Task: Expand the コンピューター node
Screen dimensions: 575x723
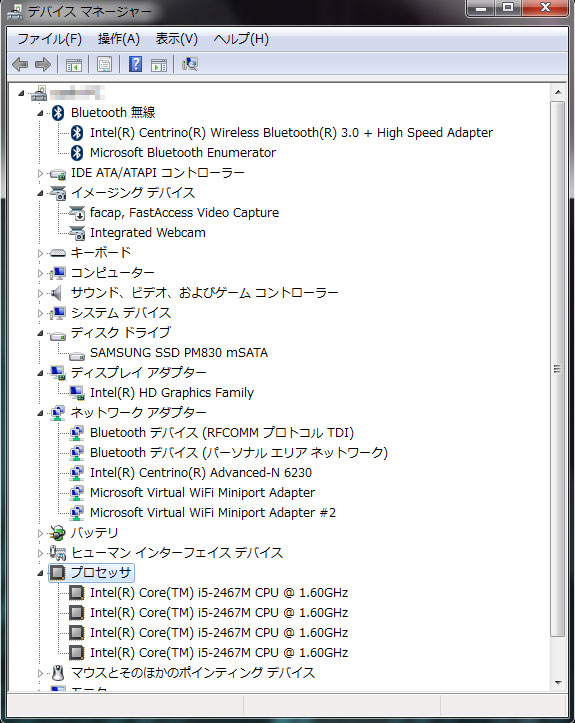Action: pos(40,273)
